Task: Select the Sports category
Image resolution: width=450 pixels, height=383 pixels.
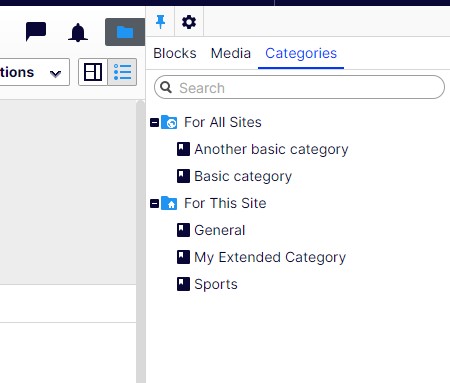Action: click(x=216, y=284)
